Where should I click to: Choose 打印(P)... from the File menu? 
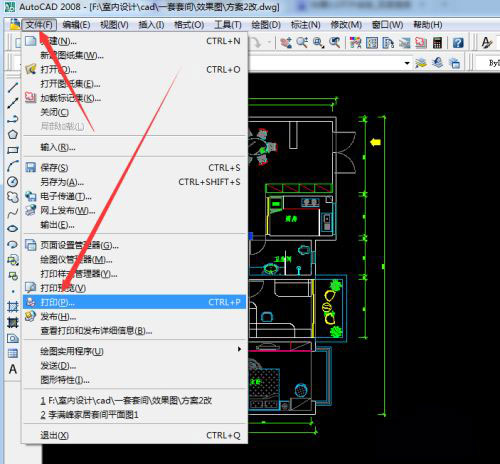pos(135,302)
